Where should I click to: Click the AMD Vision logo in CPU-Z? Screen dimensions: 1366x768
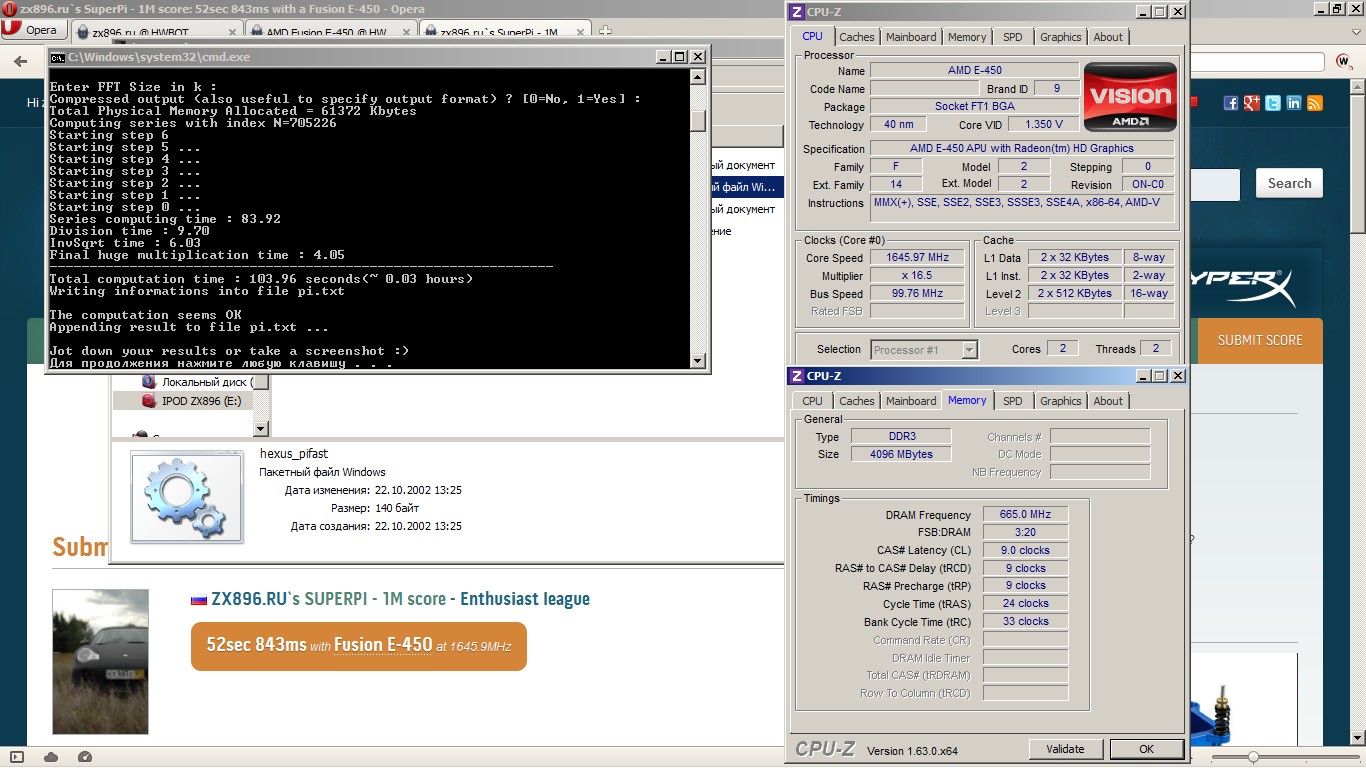click(1130, 97)
